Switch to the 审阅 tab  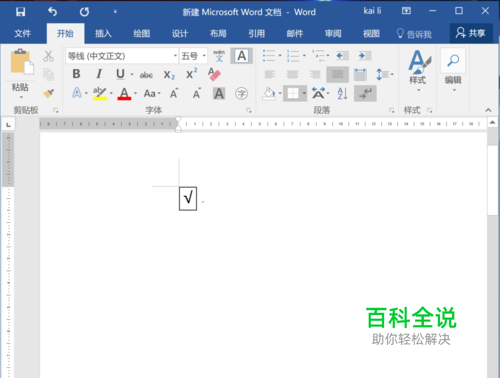(x=333, y=33)
